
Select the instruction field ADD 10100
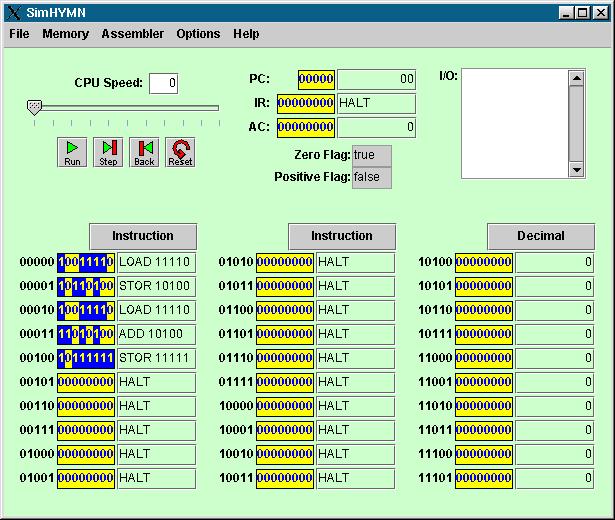(155, 334)
